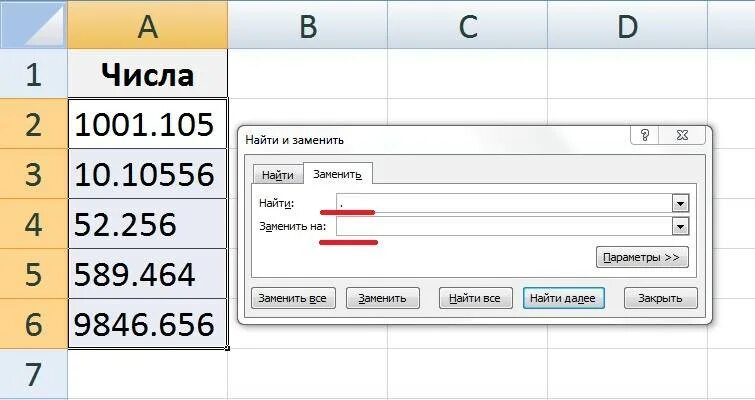Focus the Найти text input field
The height and width of the screenshot is (400, 755).
(504, 203)
